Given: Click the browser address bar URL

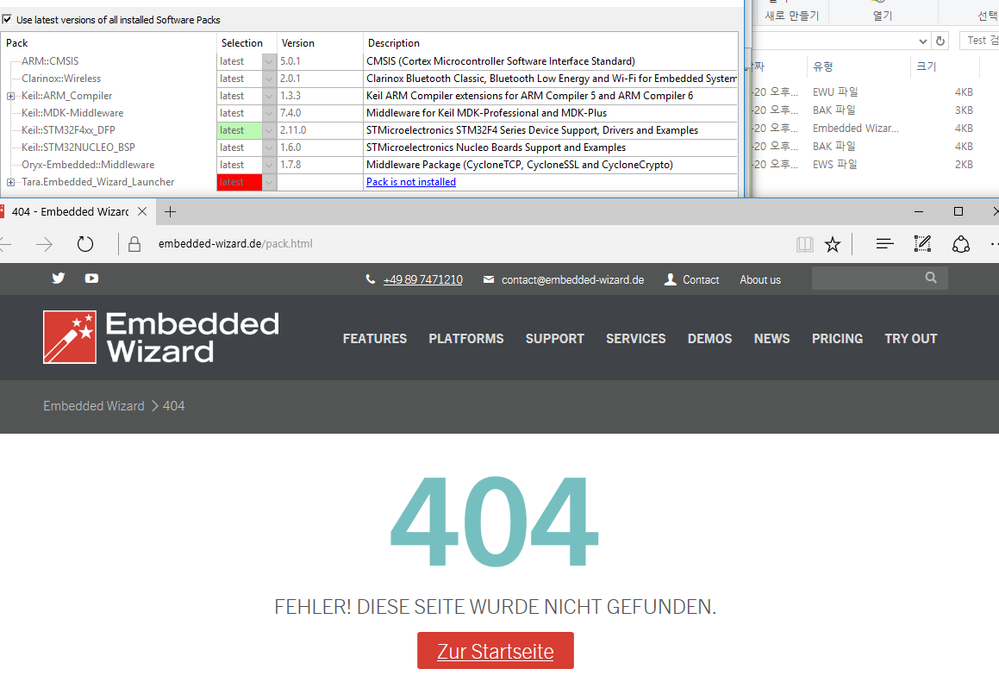Looking at the screenshot, I should click(236, 243).
